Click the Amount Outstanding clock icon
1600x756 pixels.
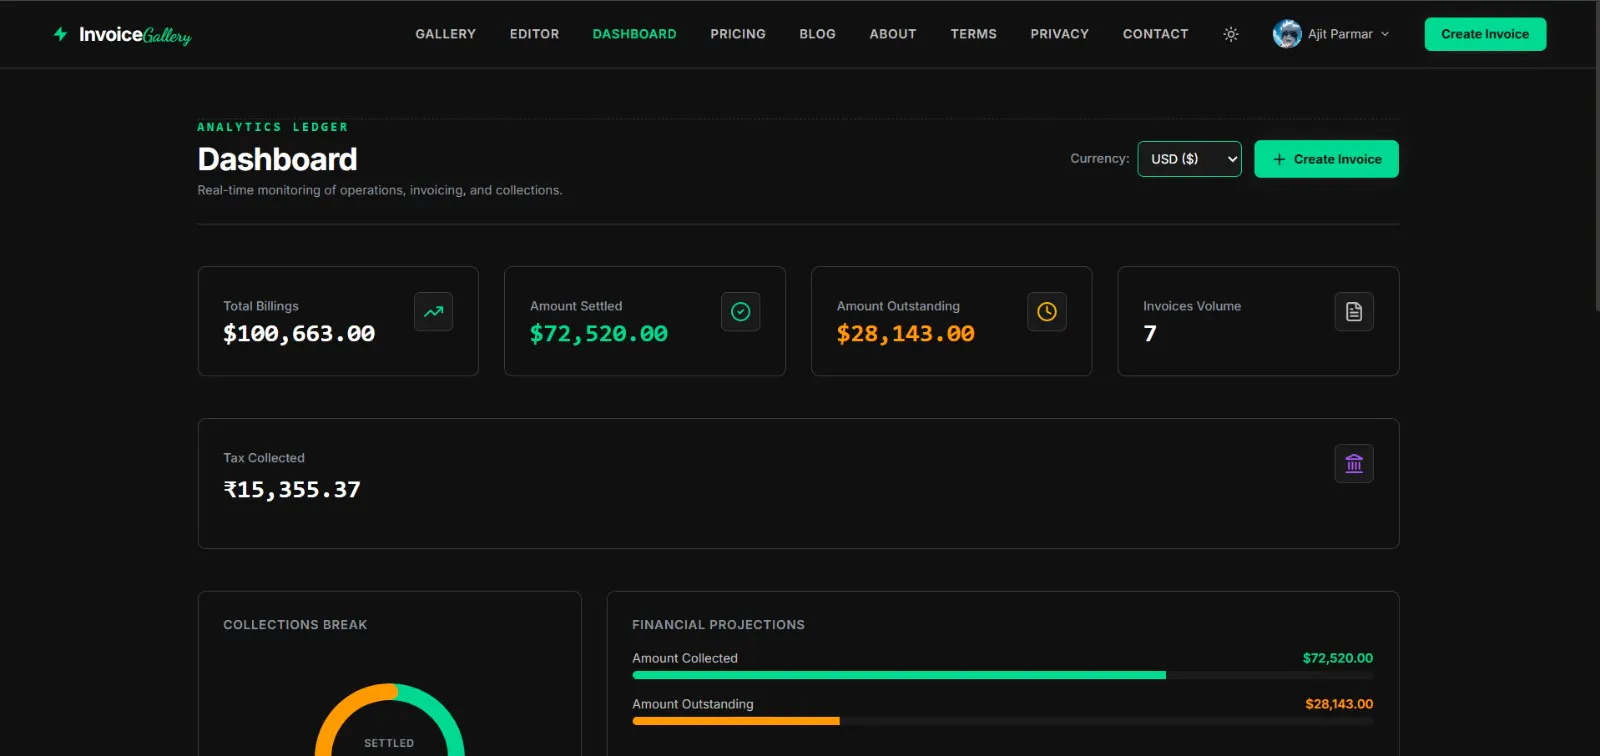(1047, 312)
